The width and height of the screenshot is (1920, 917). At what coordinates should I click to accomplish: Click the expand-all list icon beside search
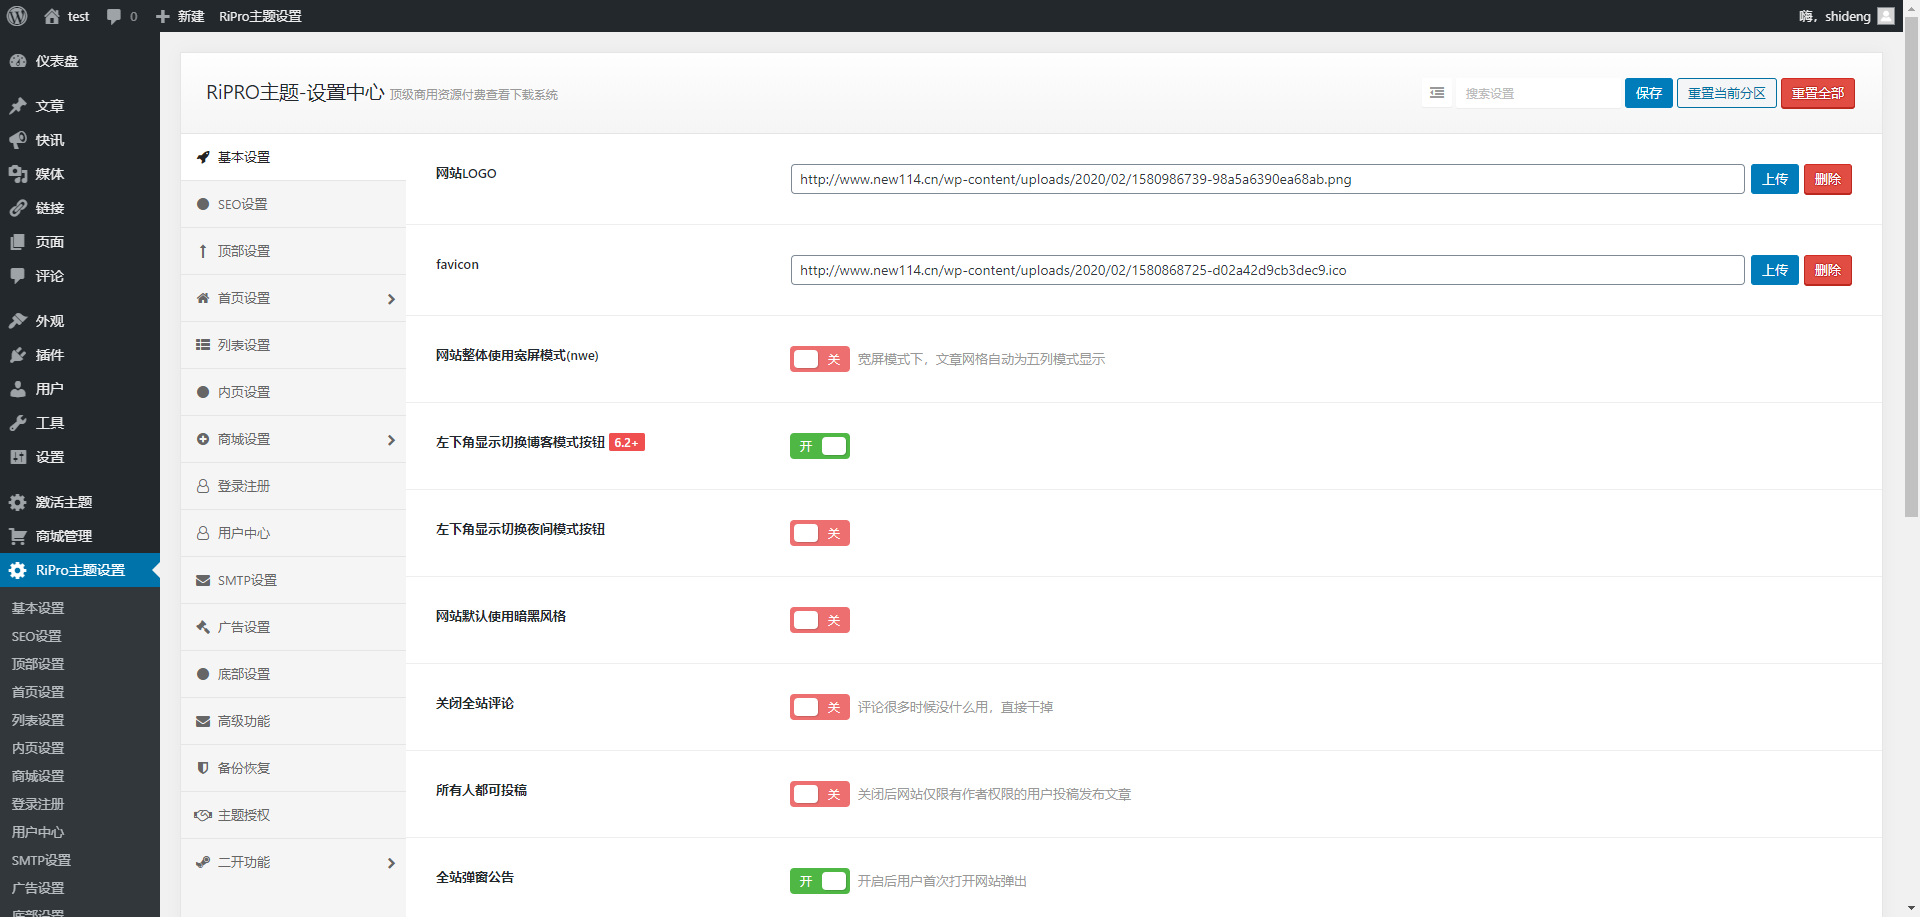tap(1437, 93)
